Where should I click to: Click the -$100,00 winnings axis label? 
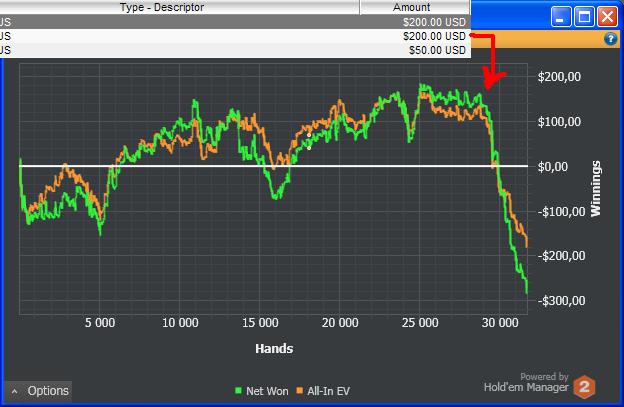[562, 212]
